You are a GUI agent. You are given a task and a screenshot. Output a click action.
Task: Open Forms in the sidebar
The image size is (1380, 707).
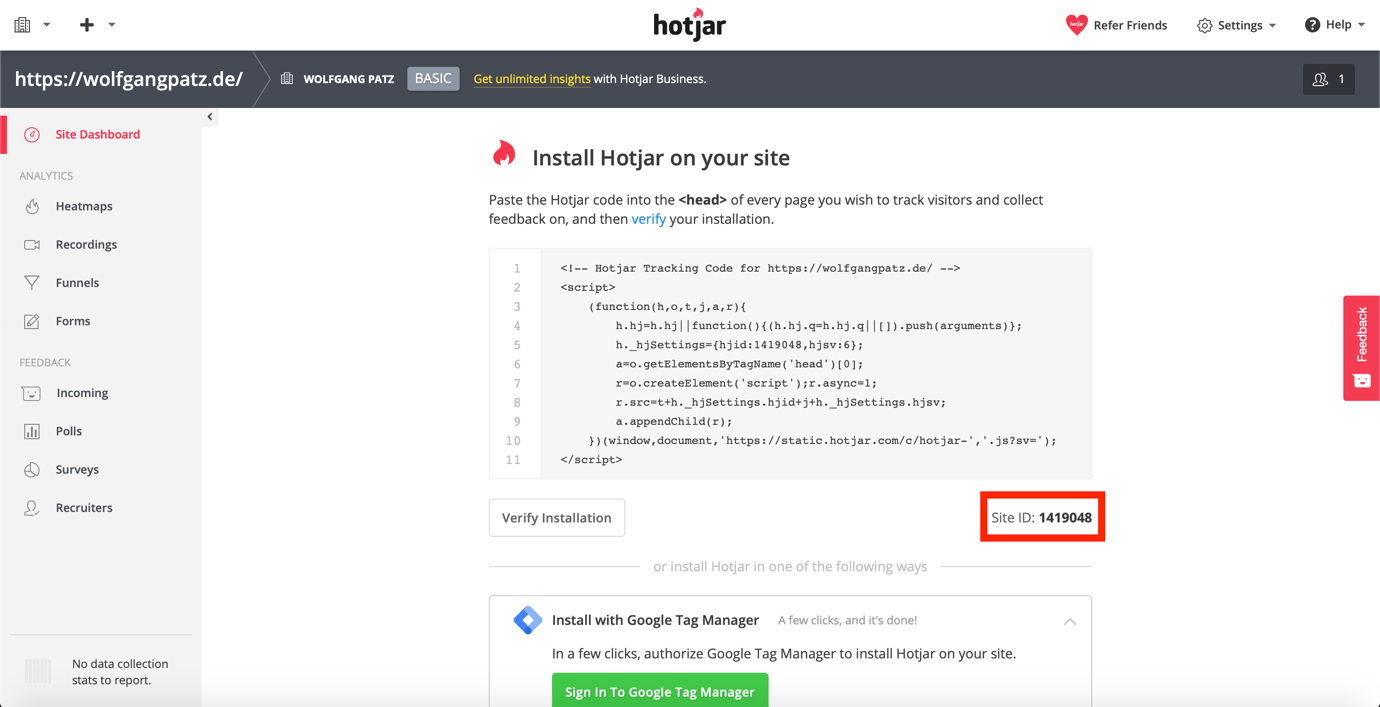click(x=73, y=321)
